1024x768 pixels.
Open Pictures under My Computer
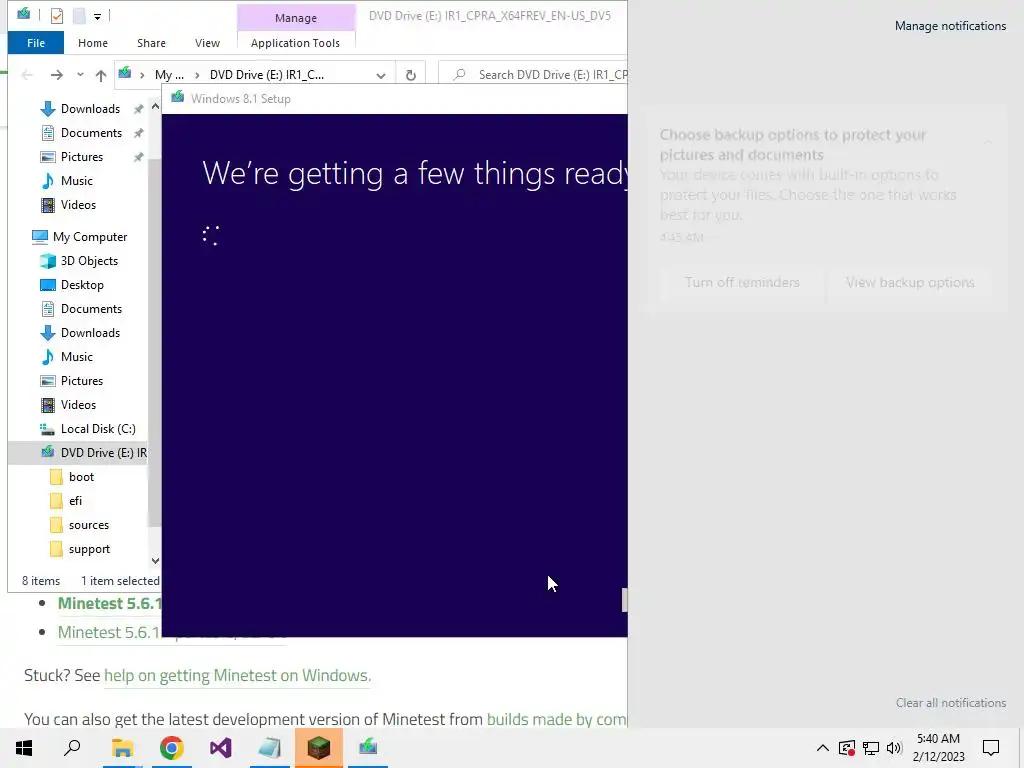82,381
